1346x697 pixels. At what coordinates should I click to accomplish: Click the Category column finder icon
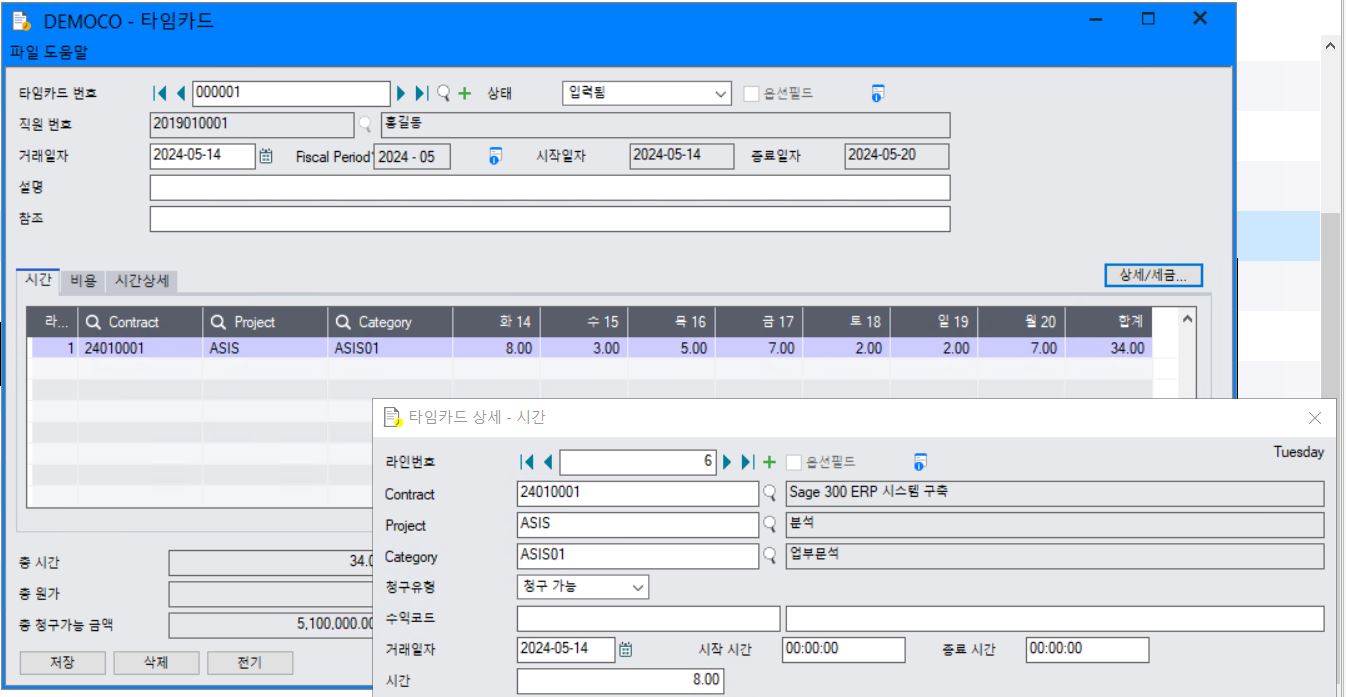tap(343, 322)
